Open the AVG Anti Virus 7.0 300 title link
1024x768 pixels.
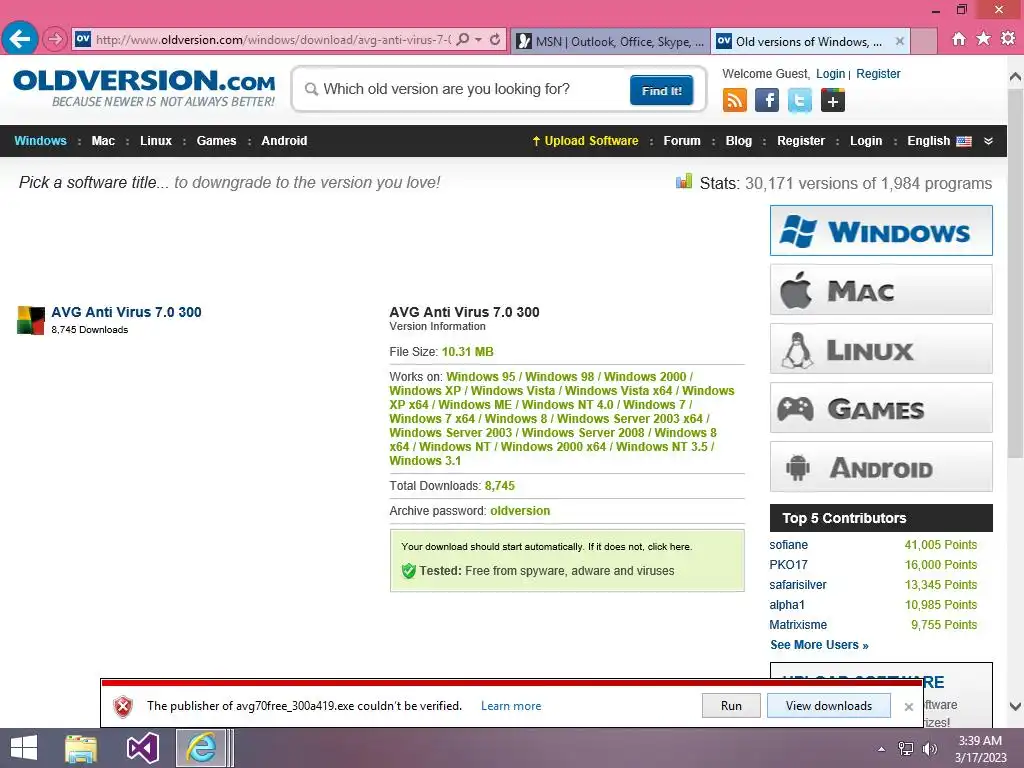126,312
